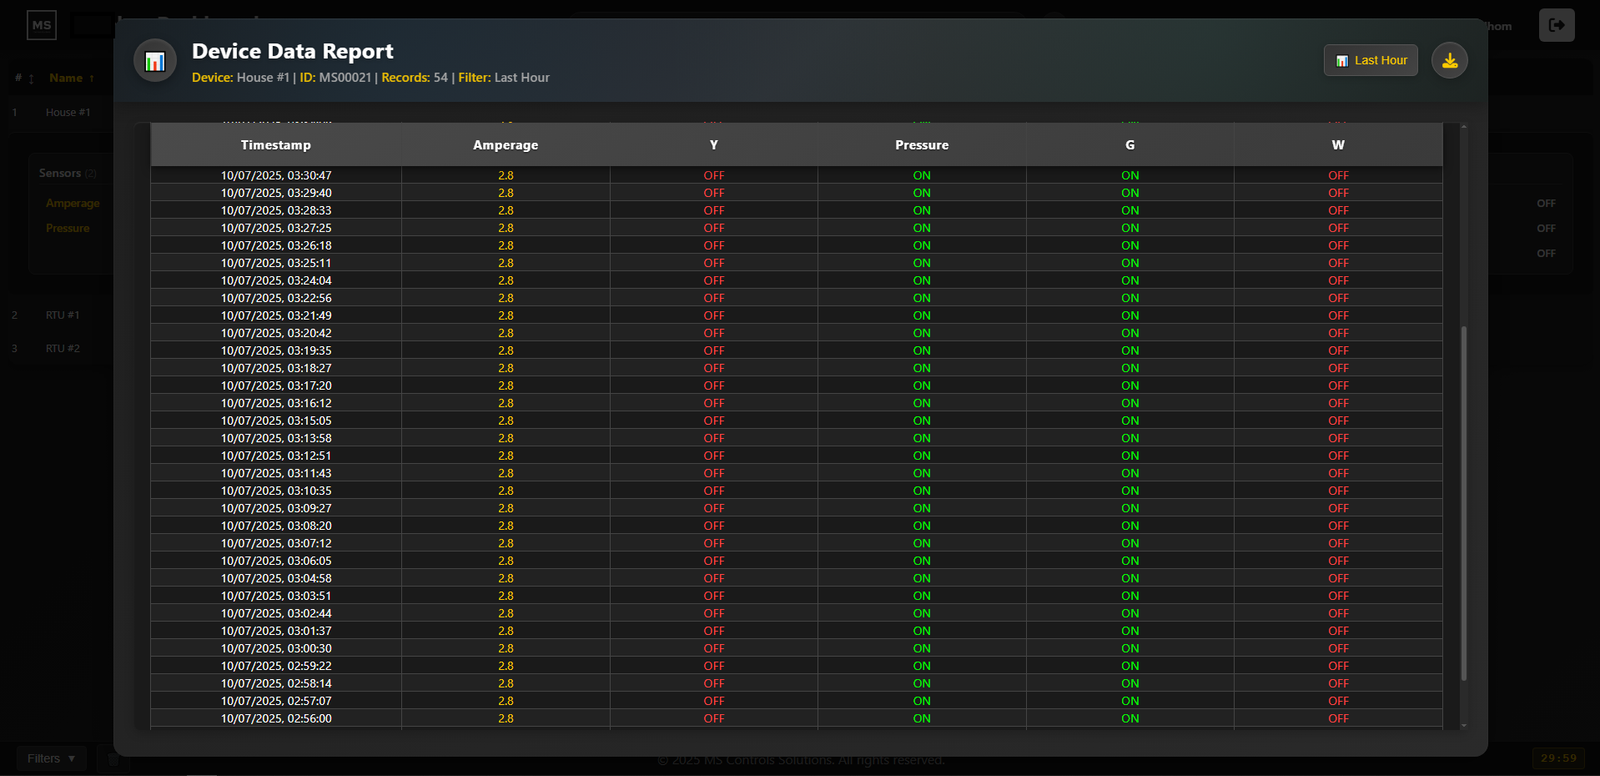Click the 2.8 amperage value at 03:07:12
Image resolution: width=1600 pixels, height=776 pixels.
tap(506, 543)
